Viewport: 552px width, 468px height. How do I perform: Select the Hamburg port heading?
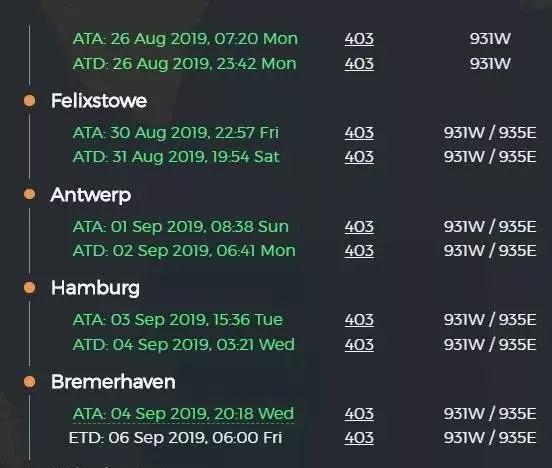coord(95,289)
